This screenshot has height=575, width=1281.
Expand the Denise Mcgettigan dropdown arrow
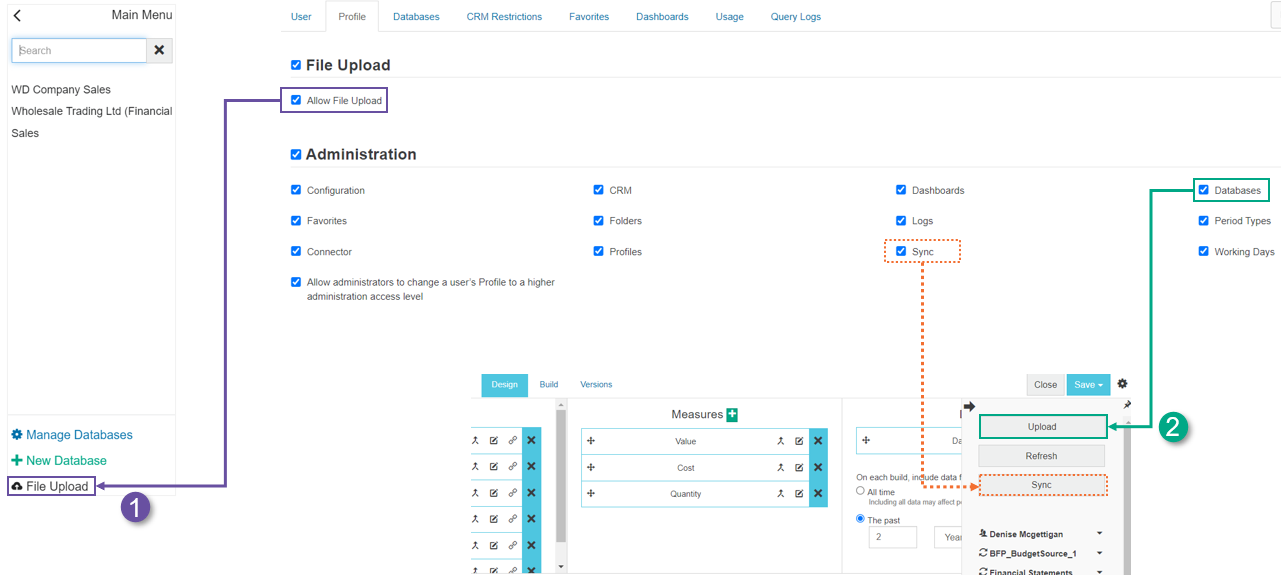(x=1100, y=534)
